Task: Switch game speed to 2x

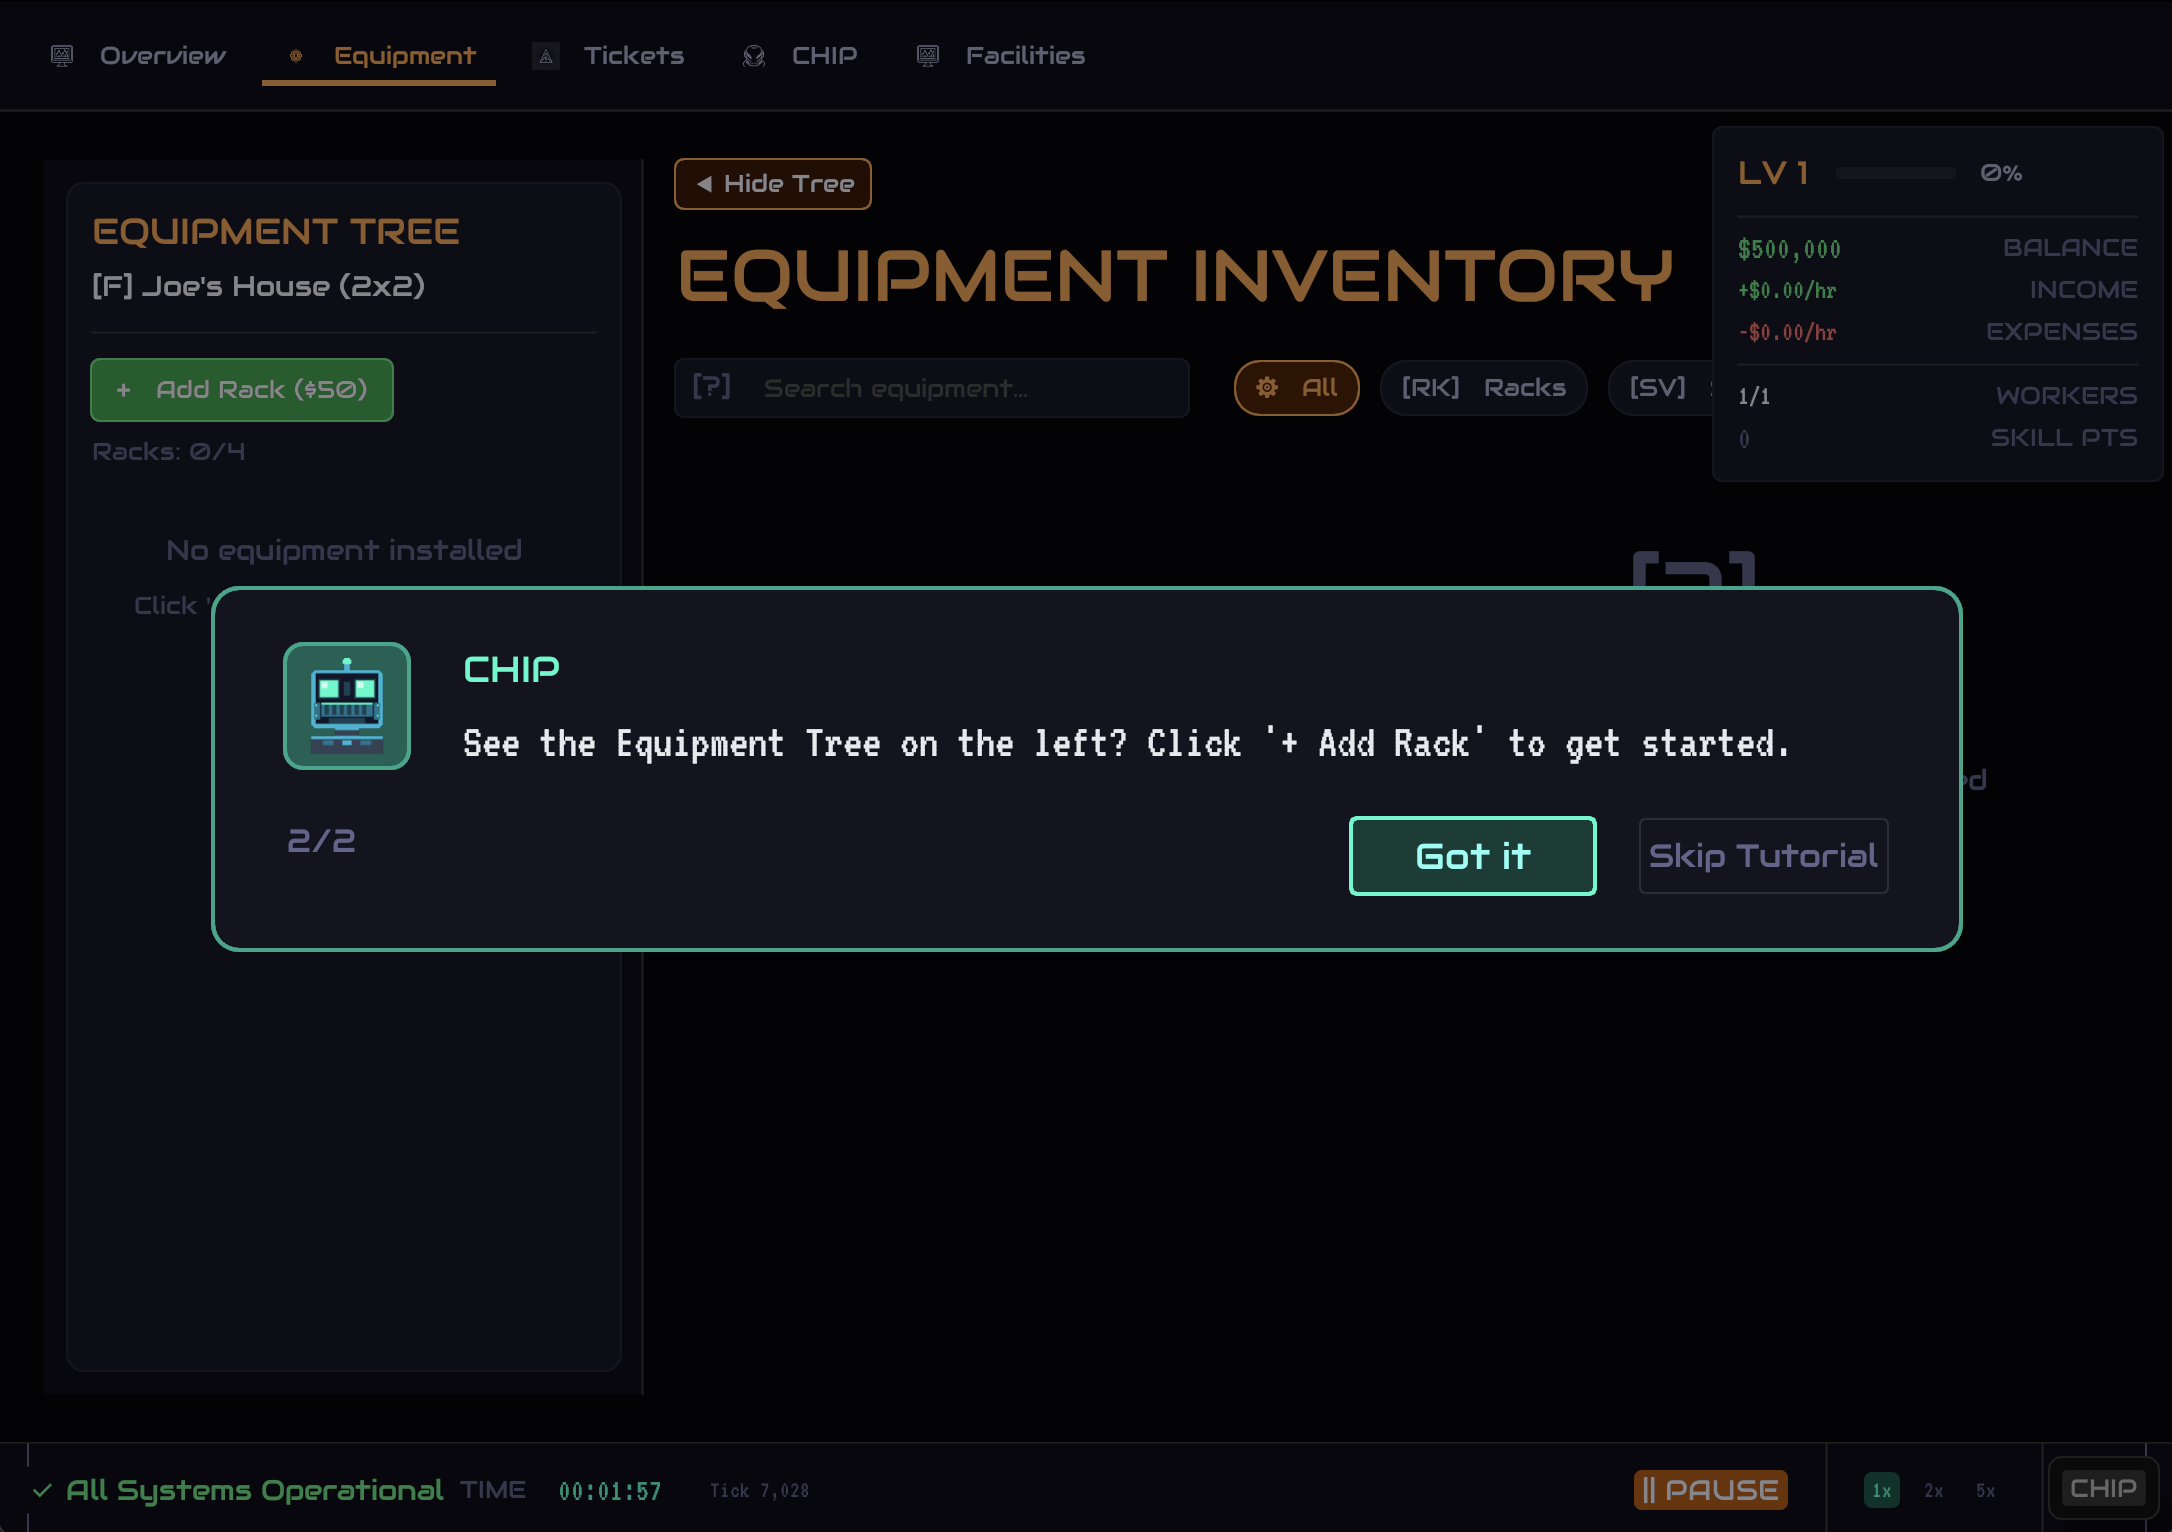Action: (1933, 1491)
